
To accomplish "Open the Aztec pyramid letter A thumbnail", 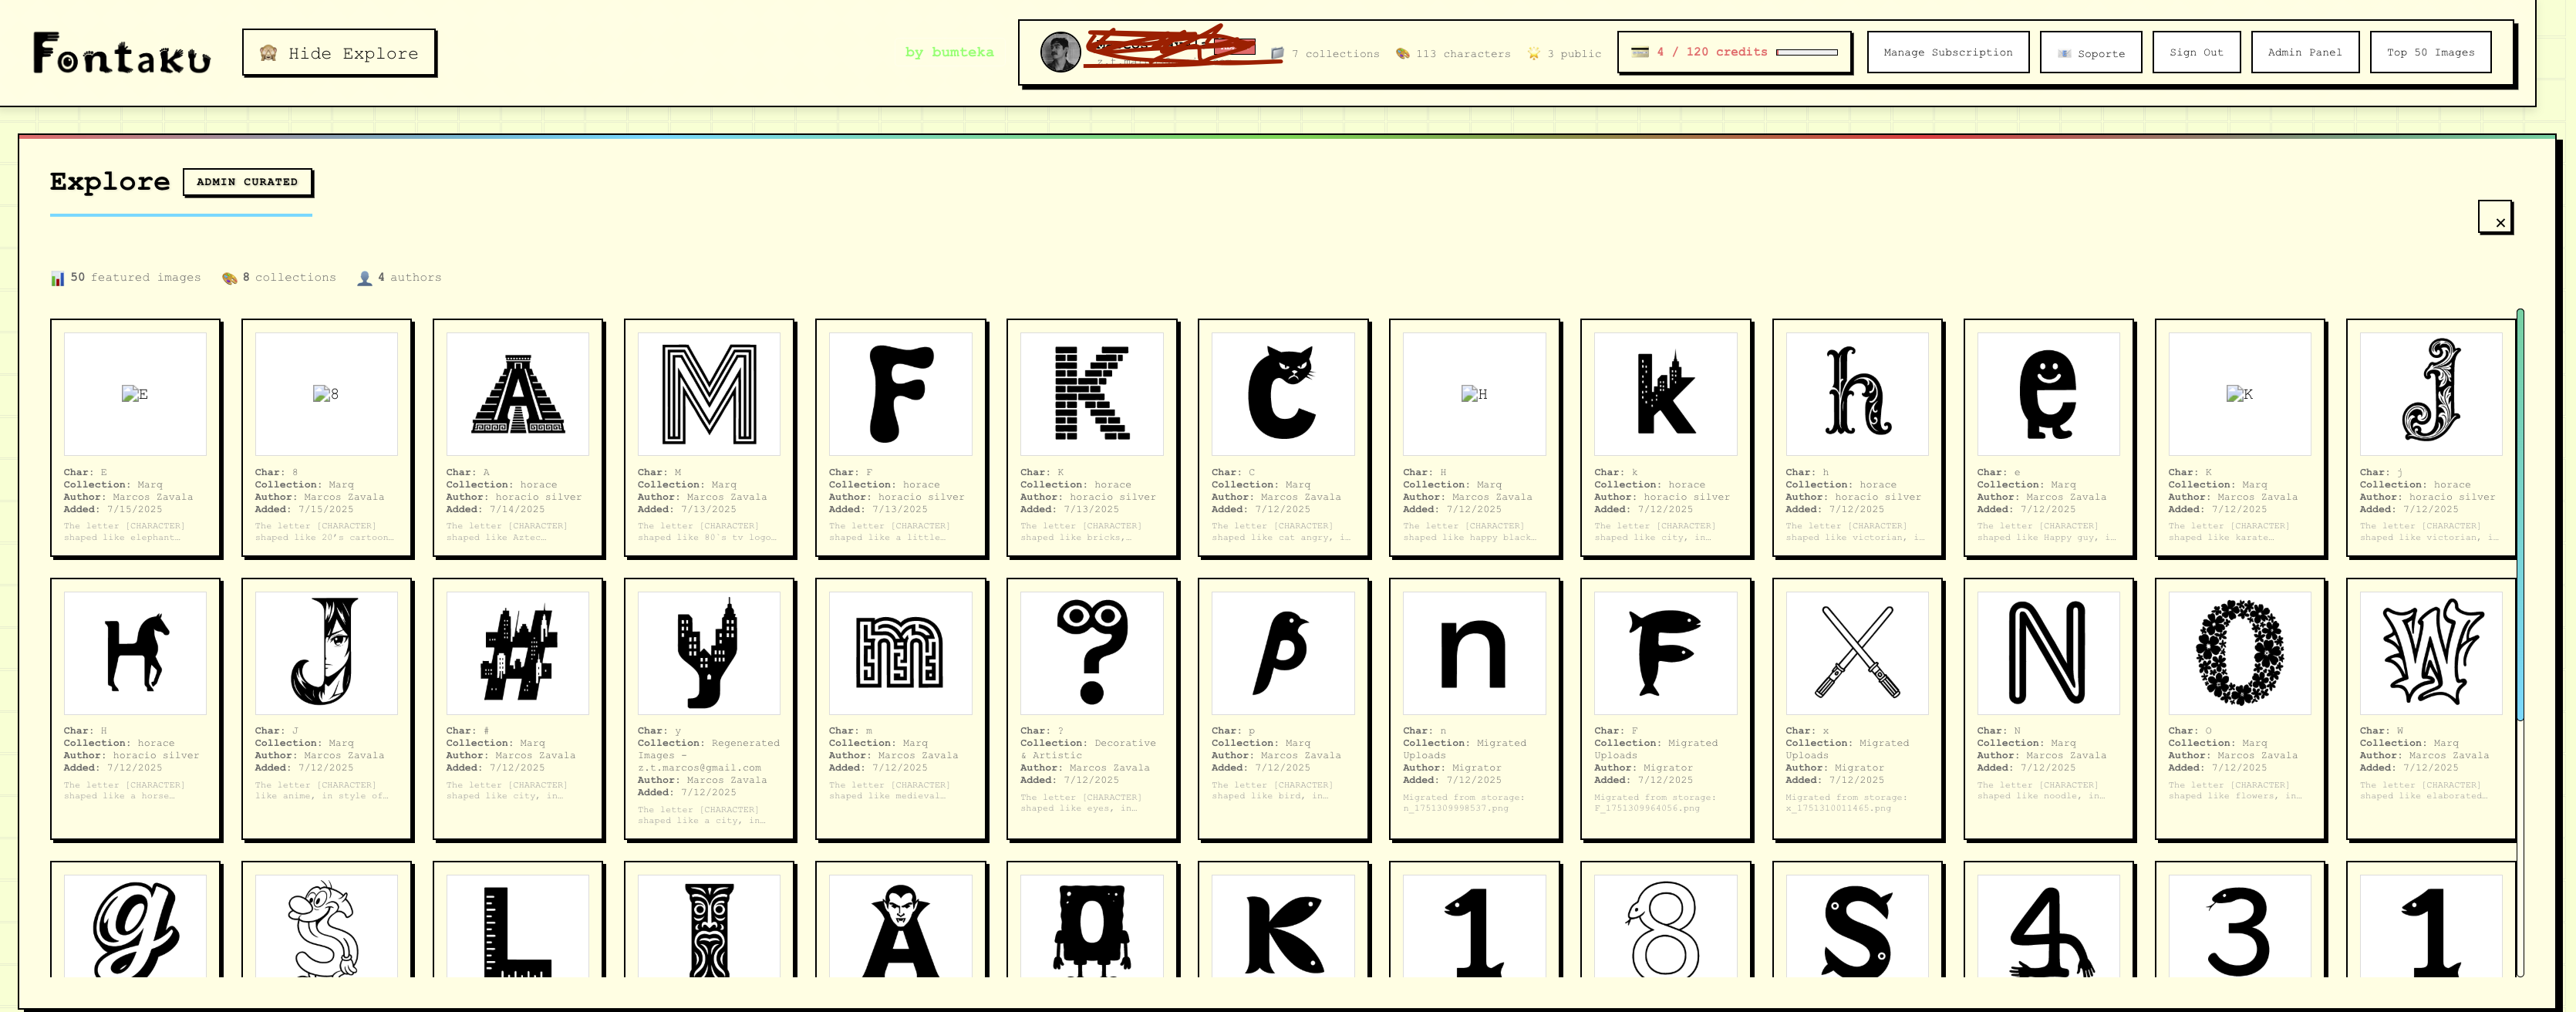I will 517,394.
